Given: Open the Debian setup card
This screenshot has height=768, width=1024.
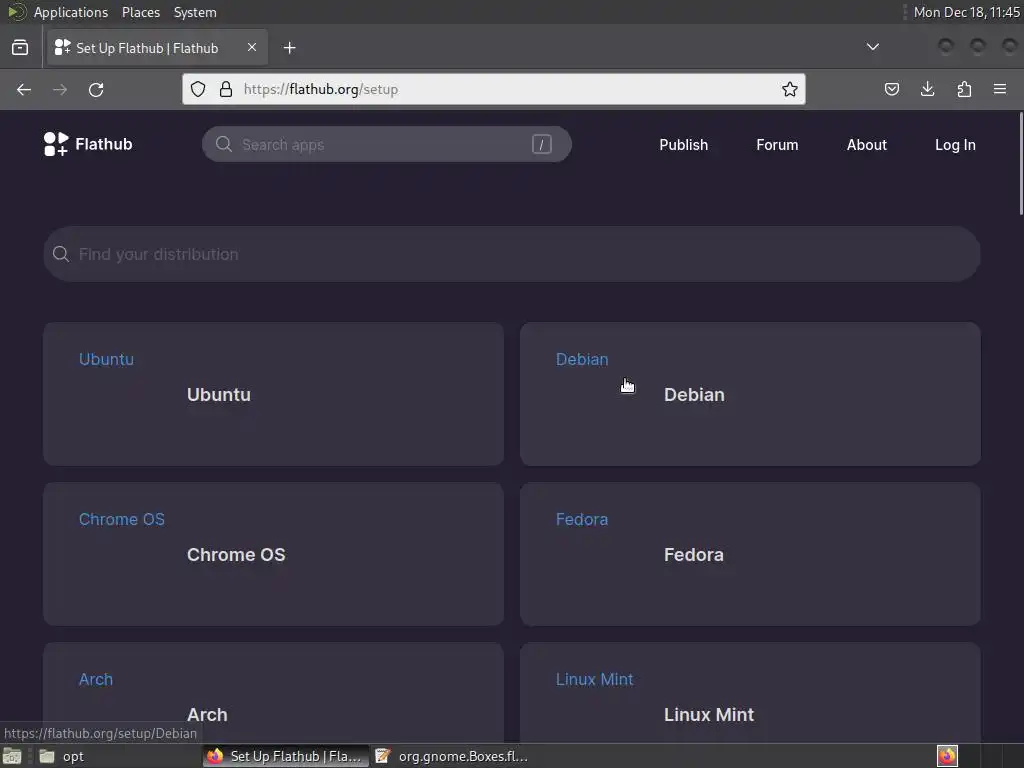Looking at the screenshot, I should pos(750,394).
